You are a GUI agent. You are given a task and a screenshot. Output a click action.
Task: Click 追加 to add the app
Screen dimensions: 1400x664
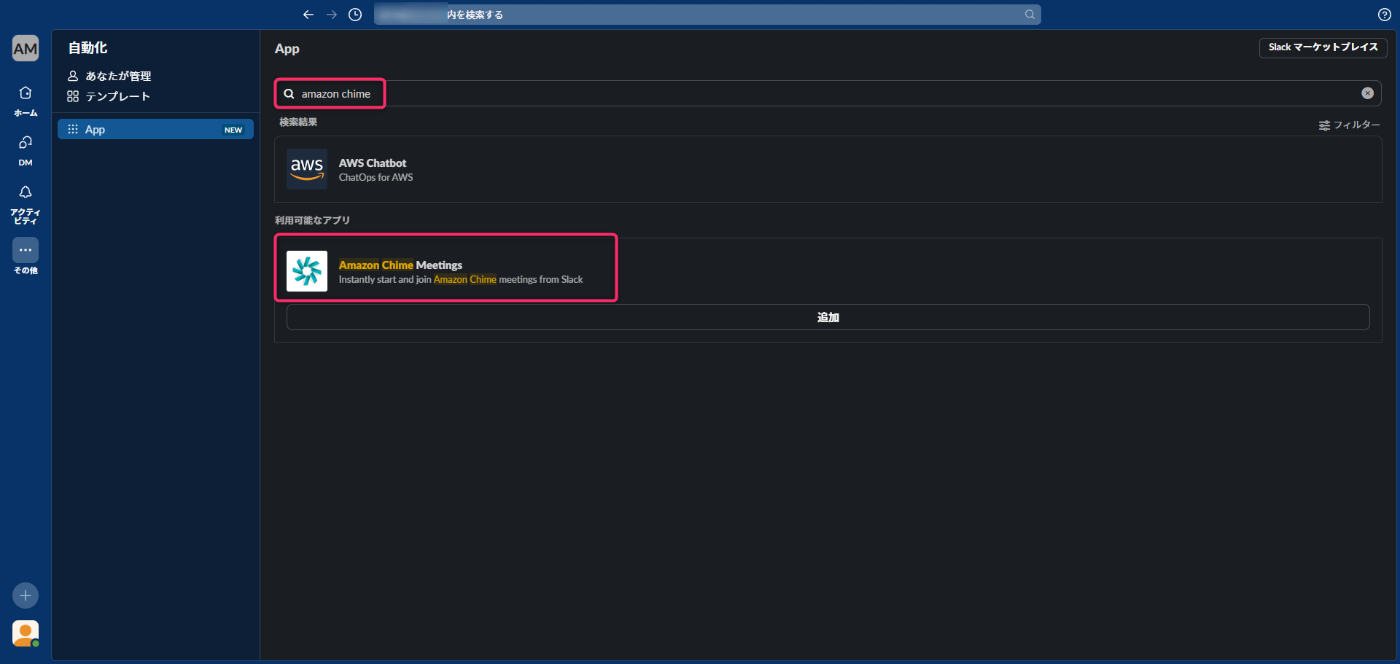coord(828,317)
